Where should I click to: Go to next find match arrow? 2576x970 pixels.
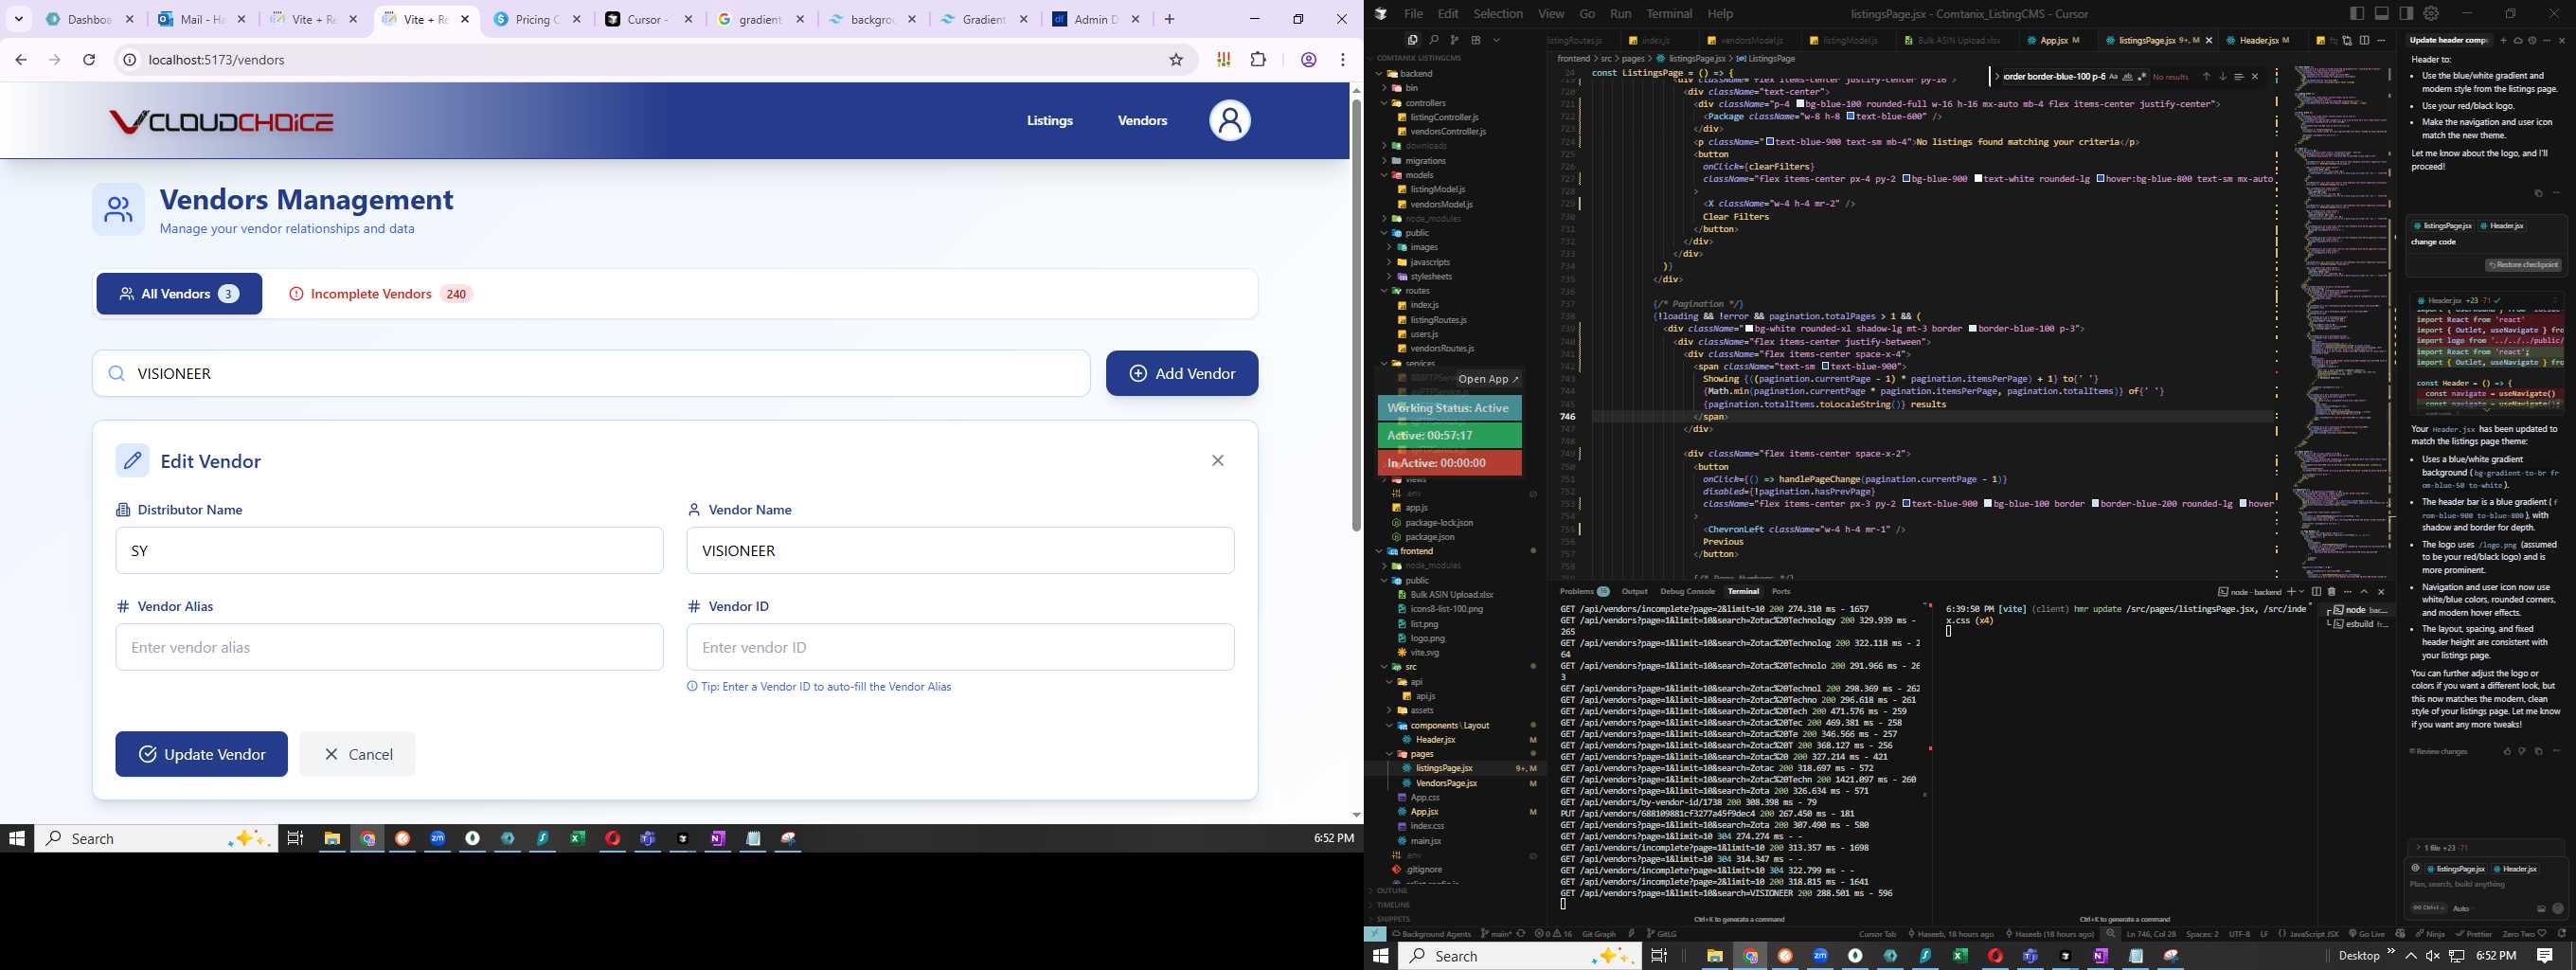click(x=2223, y=77)
